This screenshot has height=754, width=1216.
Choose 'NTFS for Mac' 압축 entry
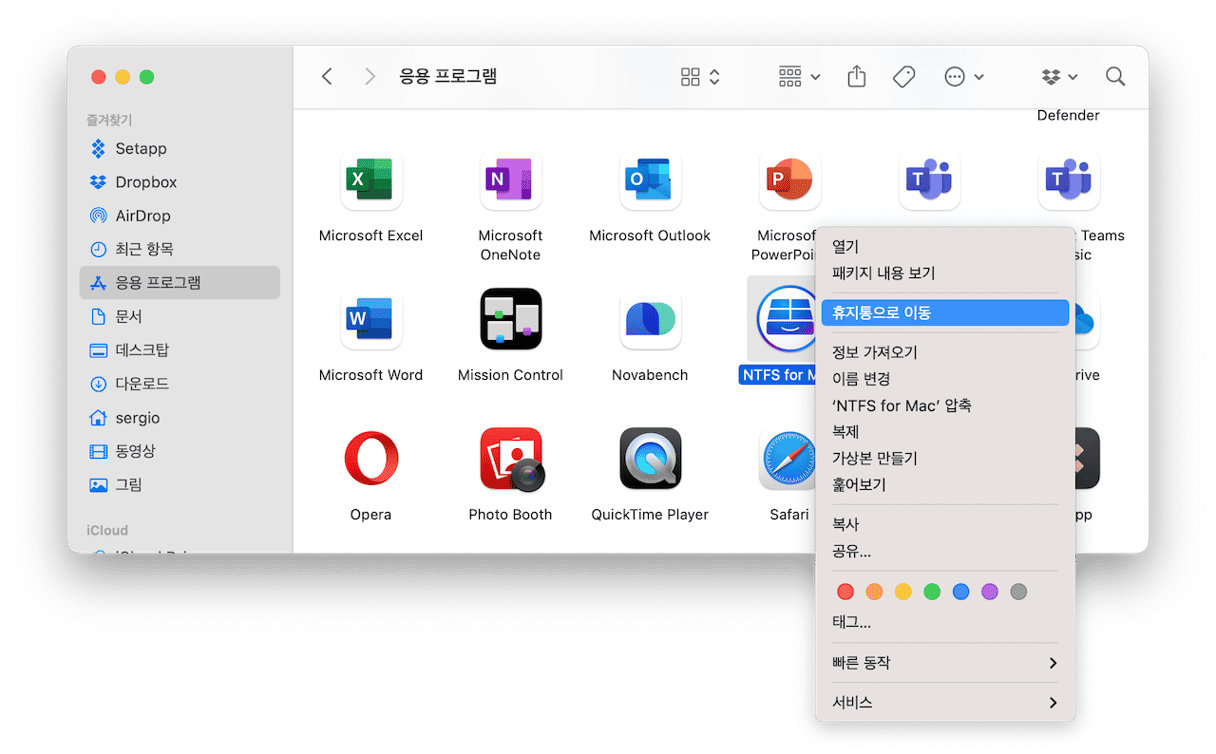(x=945, y=406)
